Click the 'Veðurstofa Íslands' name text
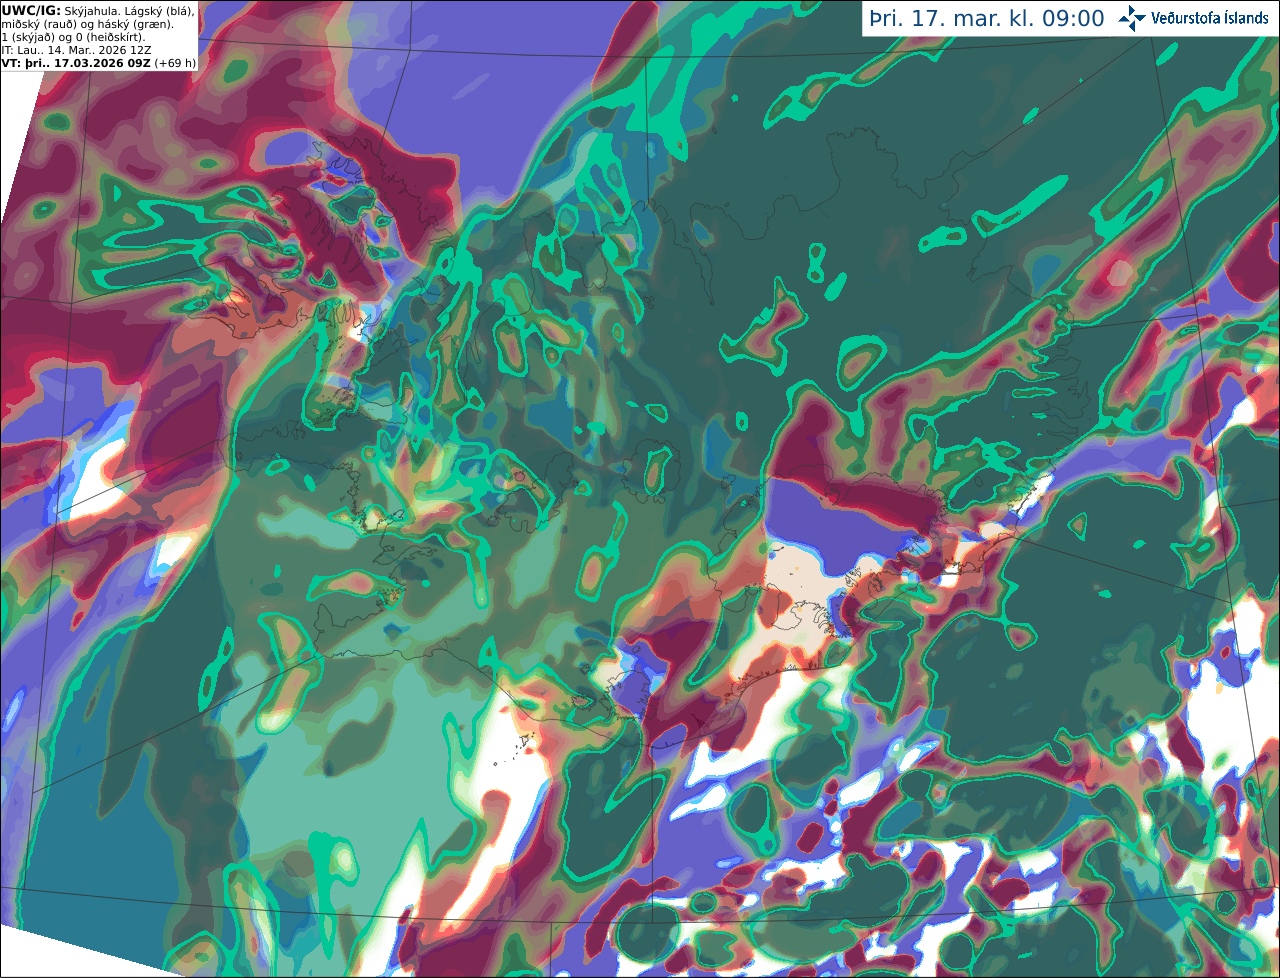This screenshot has height=978, width=1280. (x=1210, y=18)
